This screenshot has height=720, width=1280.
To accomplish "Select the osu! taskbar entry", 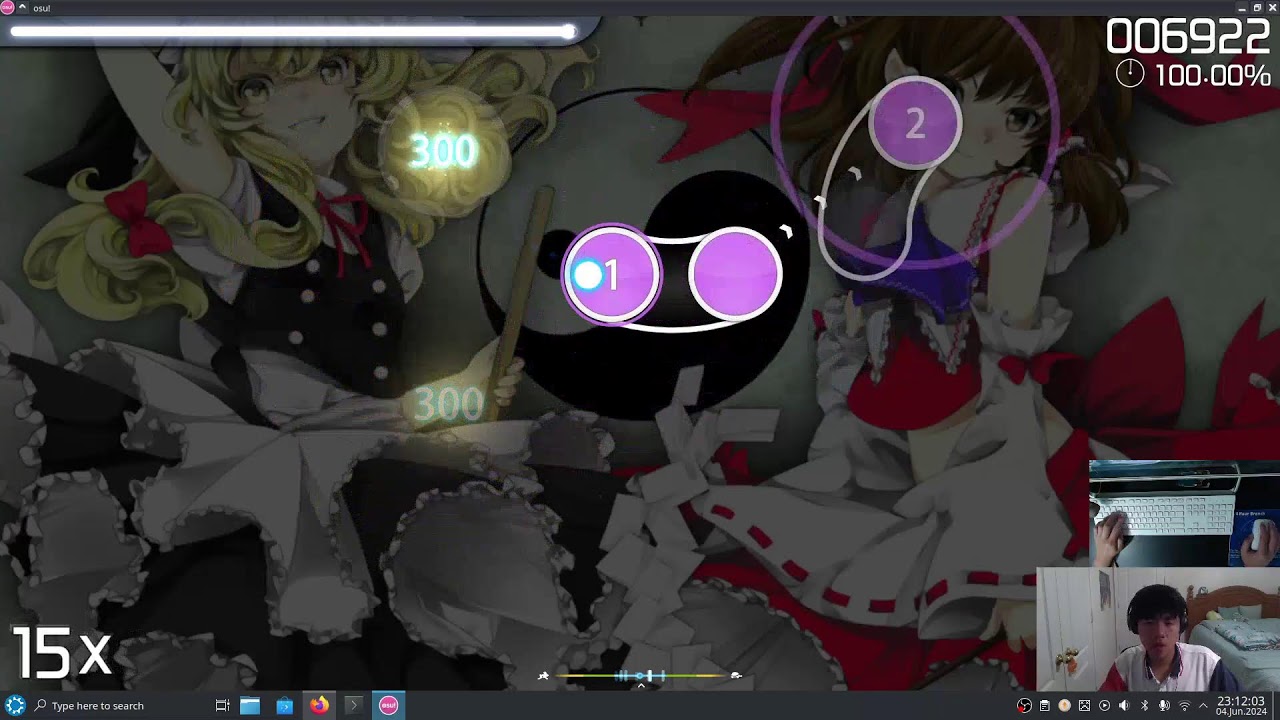I will coord(388,706).
